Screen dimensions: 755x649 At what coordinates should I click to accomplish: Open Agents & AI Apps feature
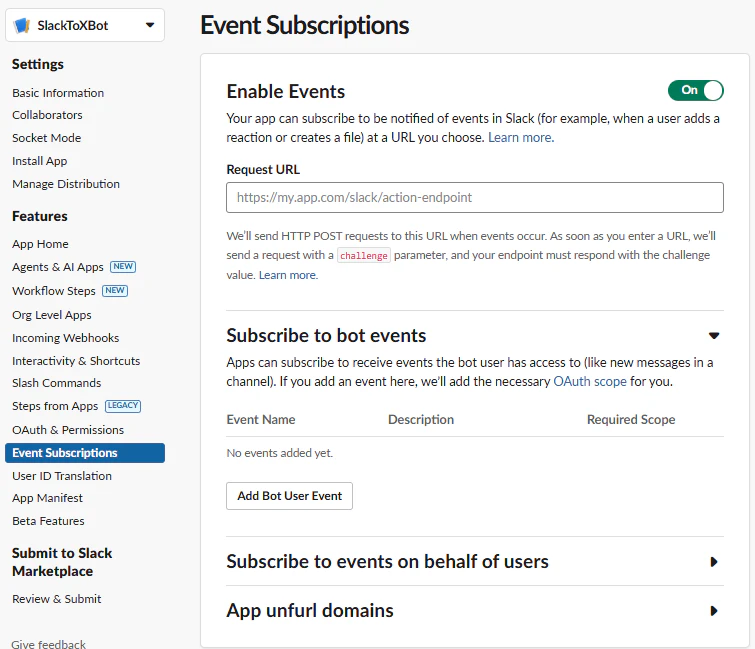click(x=58, y=267)
